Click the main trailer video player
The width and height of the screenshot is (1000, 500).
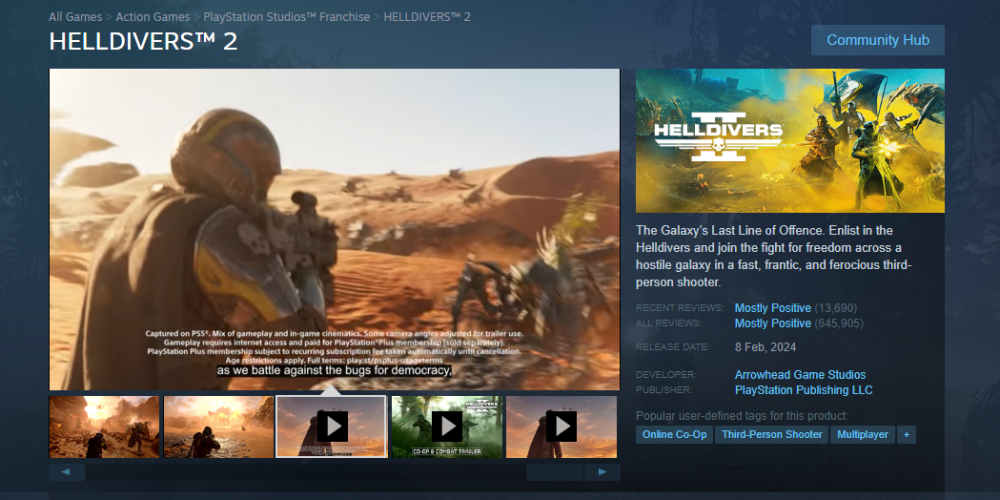[334, 229]
